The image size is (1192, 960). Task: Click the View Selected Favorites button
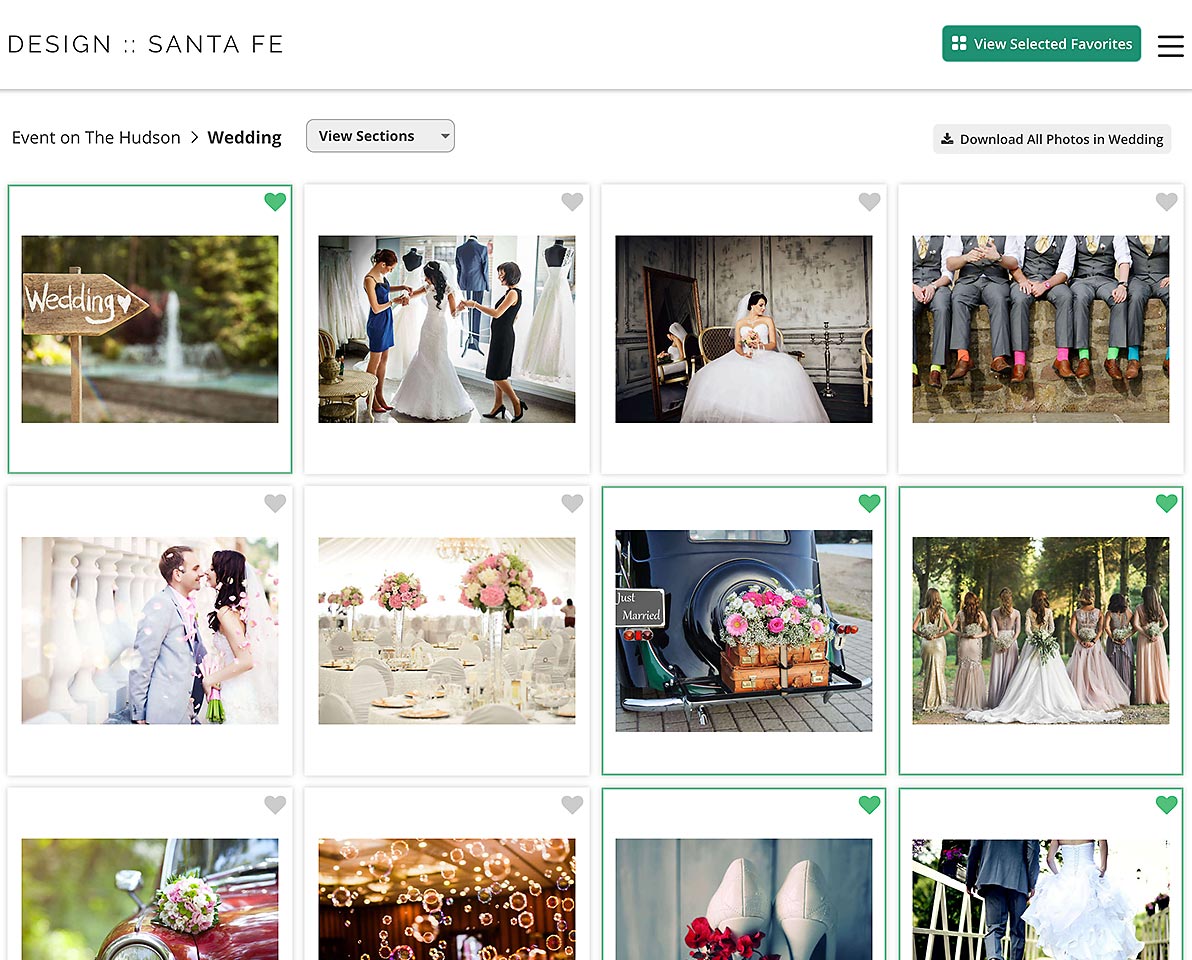(x=1041, y=44)
